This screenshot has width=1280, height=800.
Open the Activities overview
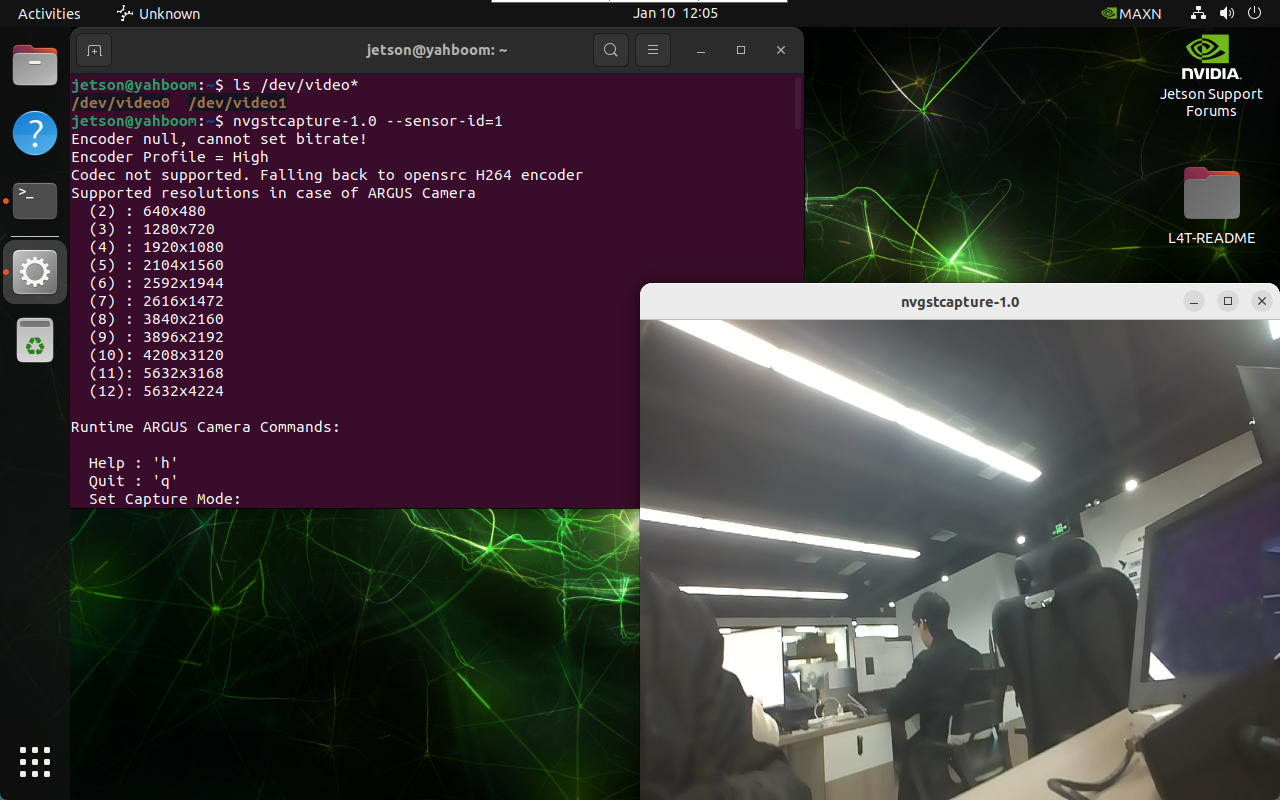pos(49,14)
